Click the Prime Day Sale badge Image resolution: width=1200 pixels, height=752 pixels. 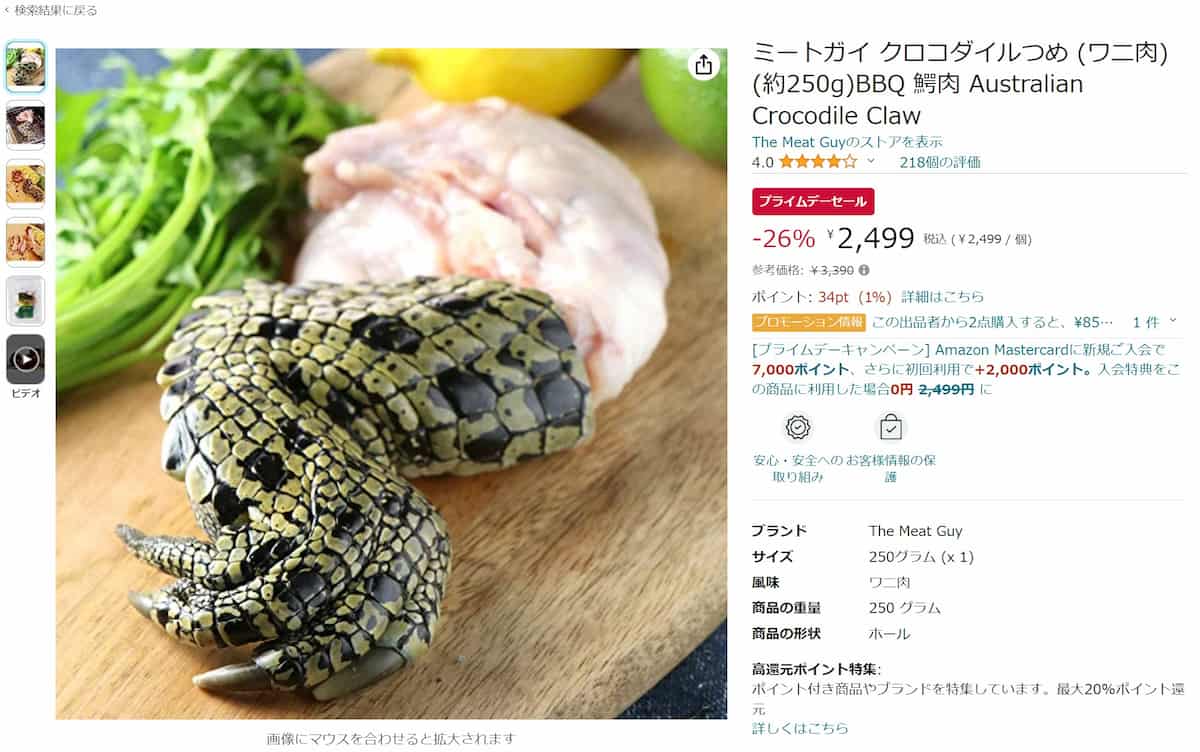click(813, 201)
